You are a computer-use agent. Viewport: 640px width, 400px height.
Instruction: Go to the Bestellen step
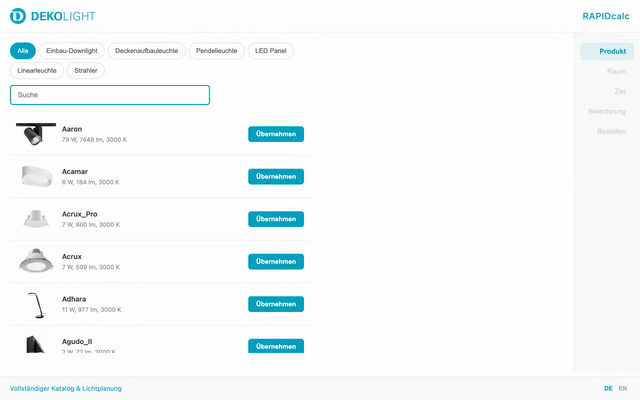[611, 131]
